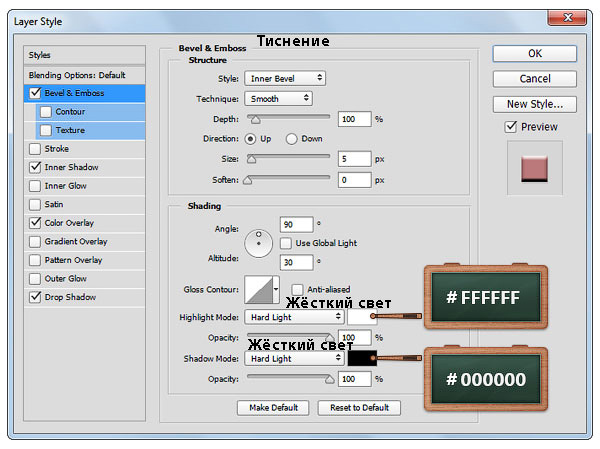The image size is (600, 449).
Task: Click the New Style... button
Action: (535, 104)
